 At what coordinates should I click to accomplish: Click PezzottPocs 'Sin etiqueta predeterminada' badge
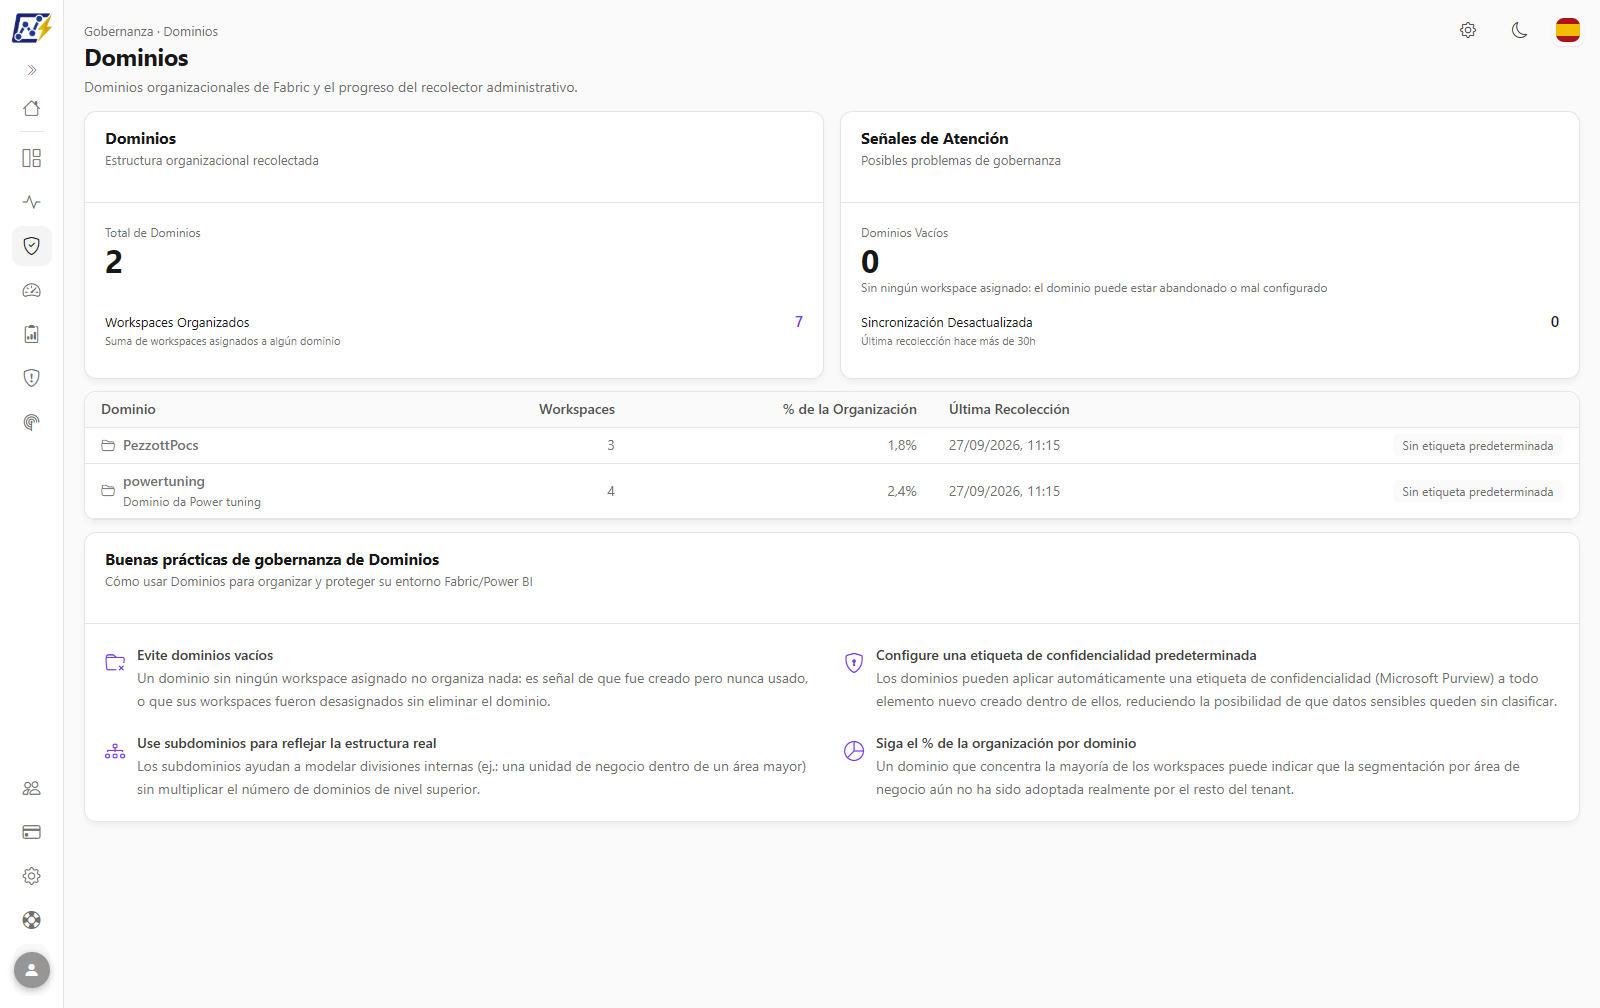pos(1477,446)
